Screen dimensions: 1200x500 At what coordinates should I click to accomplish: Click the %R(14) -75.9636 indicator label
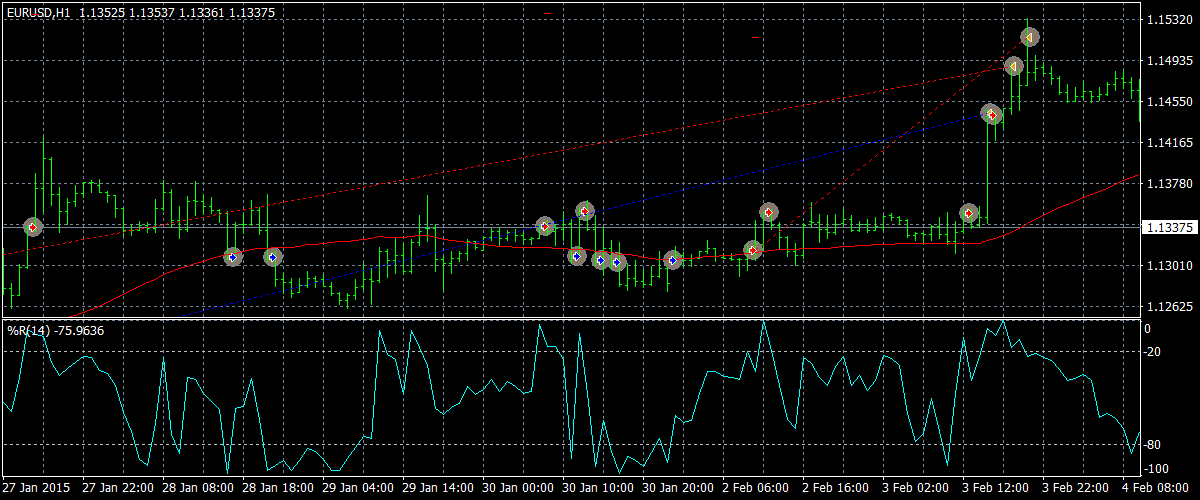[56, 330]
